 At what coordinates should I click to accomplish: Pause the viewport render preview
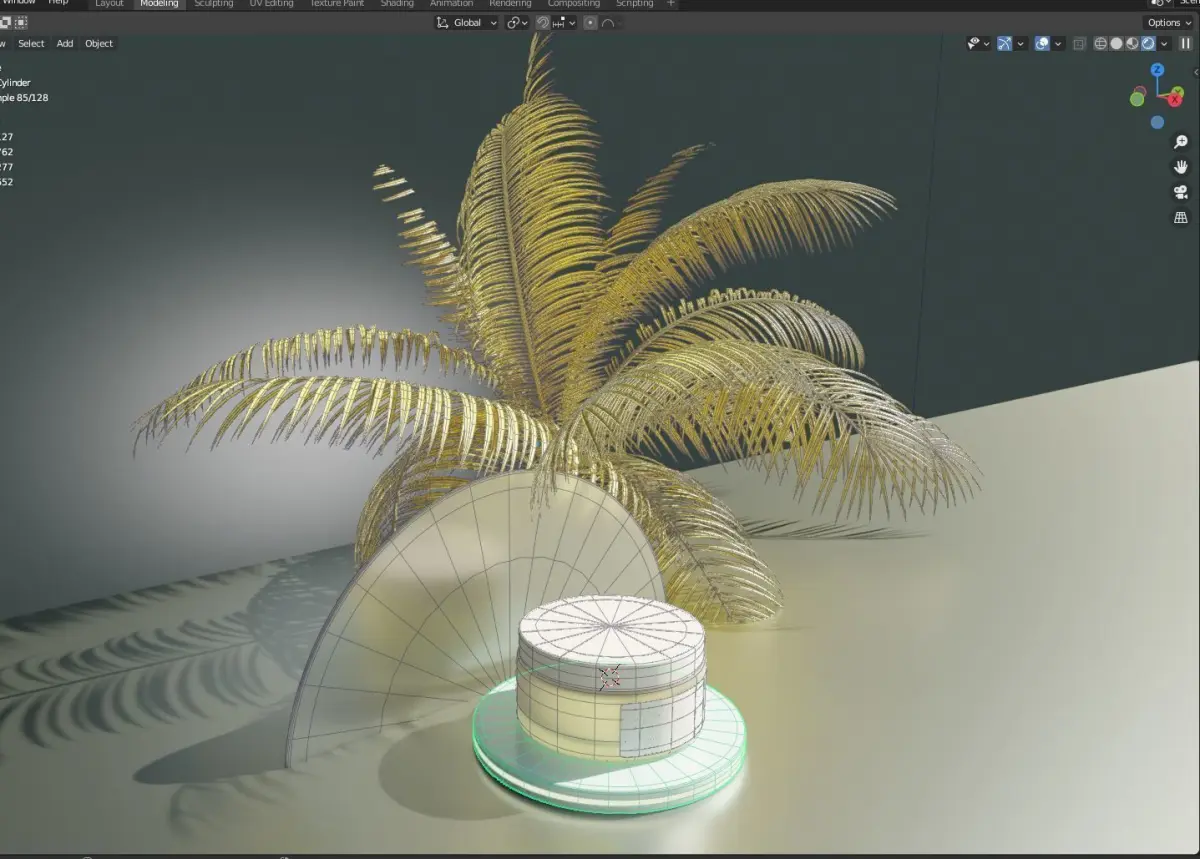pos(1186,43)
